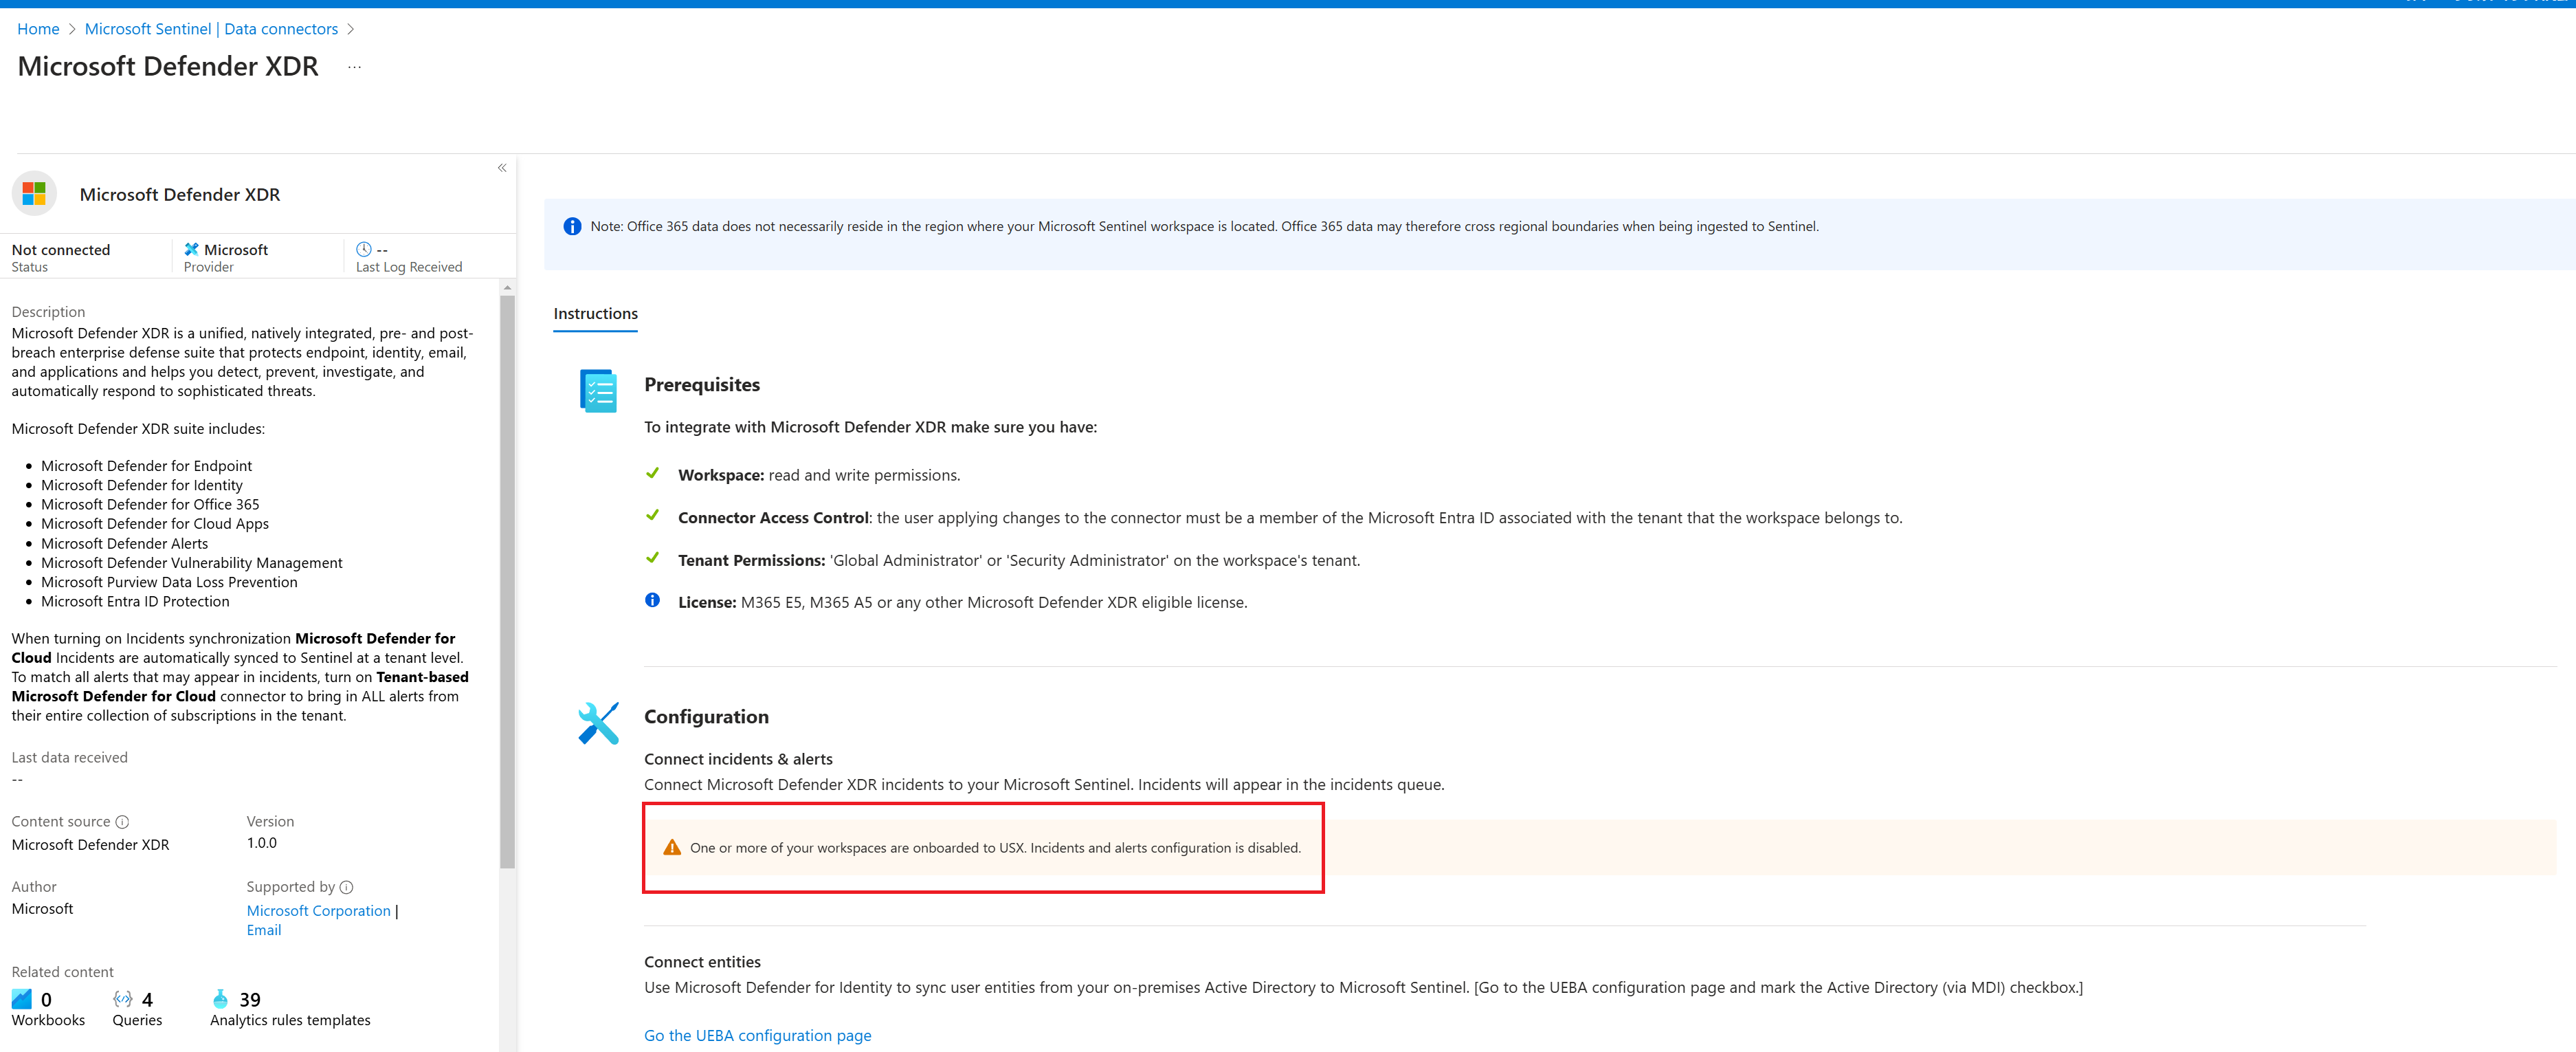Click the Version value 1.0.0

pyautogui.click(x=262, y=843)
